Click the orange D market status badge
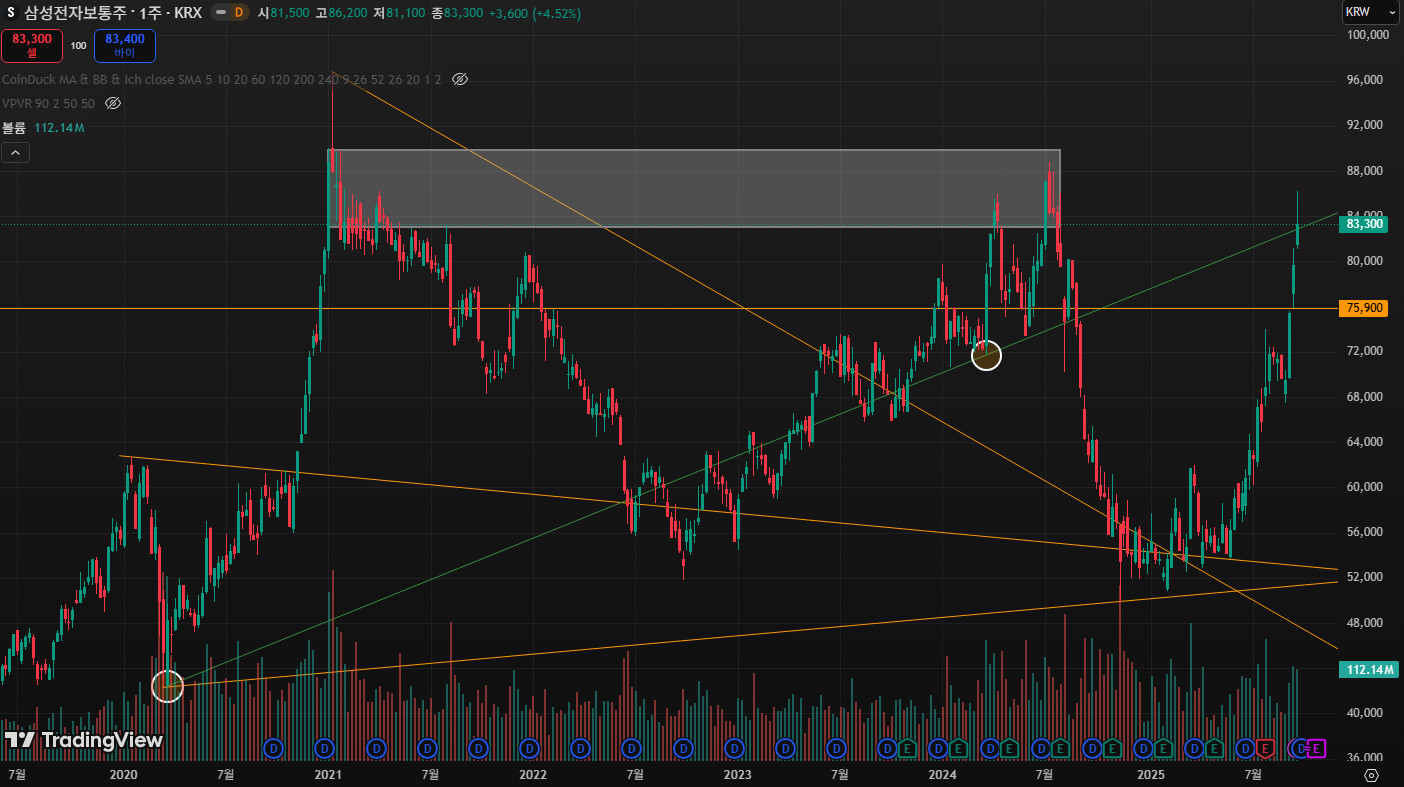The width and height of the screenshot is (1404, 787). point(238,13)
